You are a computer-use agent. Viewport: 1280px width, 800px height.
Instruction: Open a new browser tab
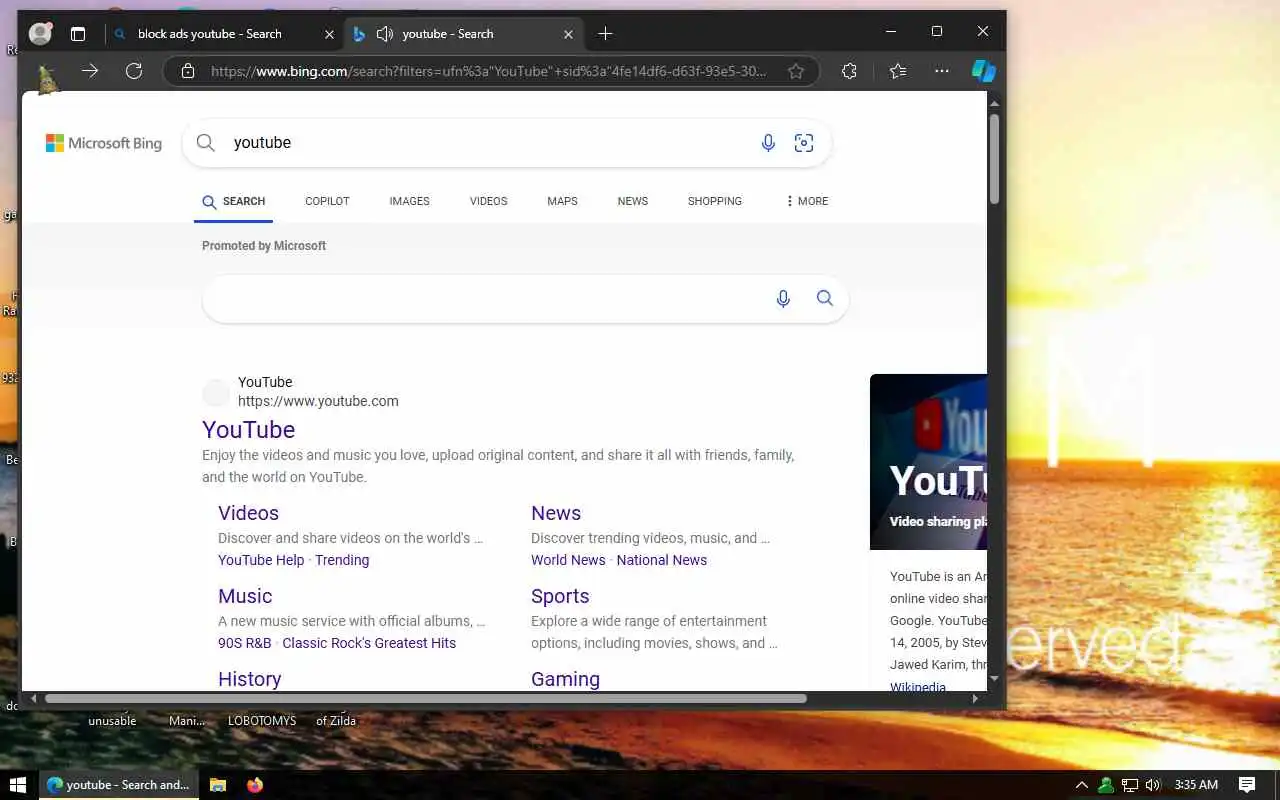[x=605, y=34]
